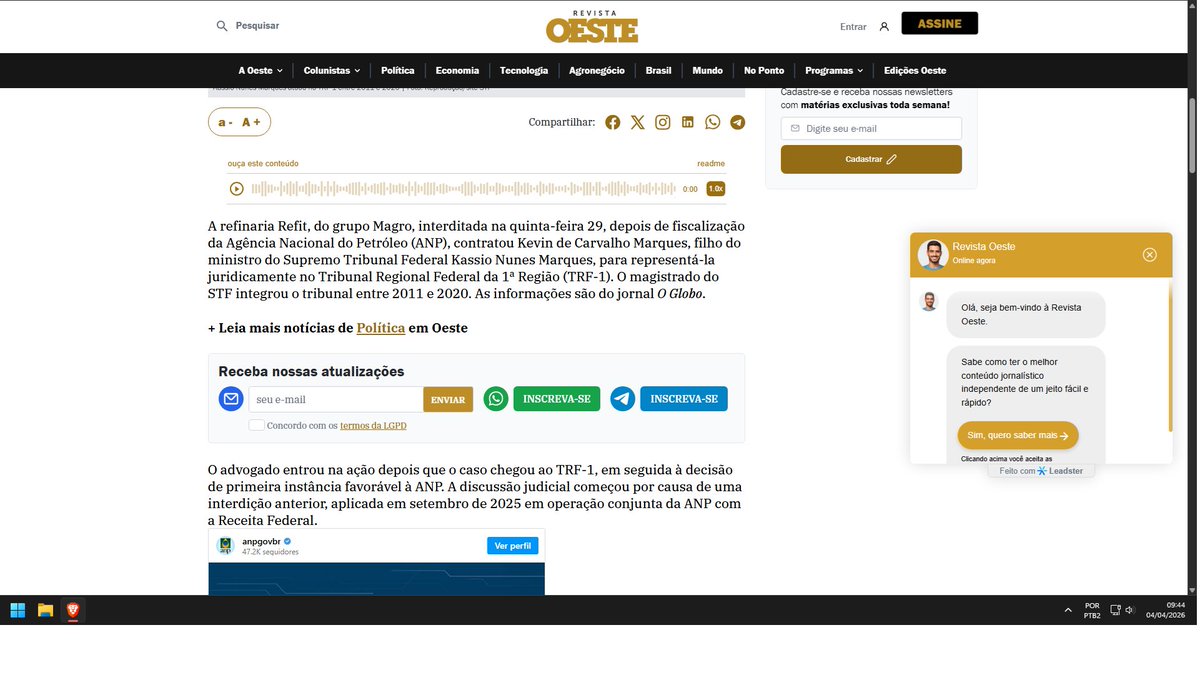Focus newsletter 'Digite seu e-mail' field

coord(871,128)
